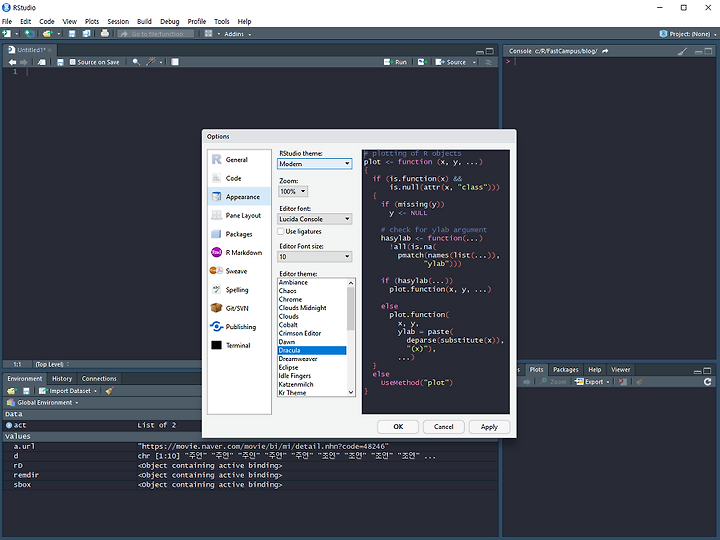
Task: Choose Cobalt in Editor theme list
Action: tap(312, 325)
